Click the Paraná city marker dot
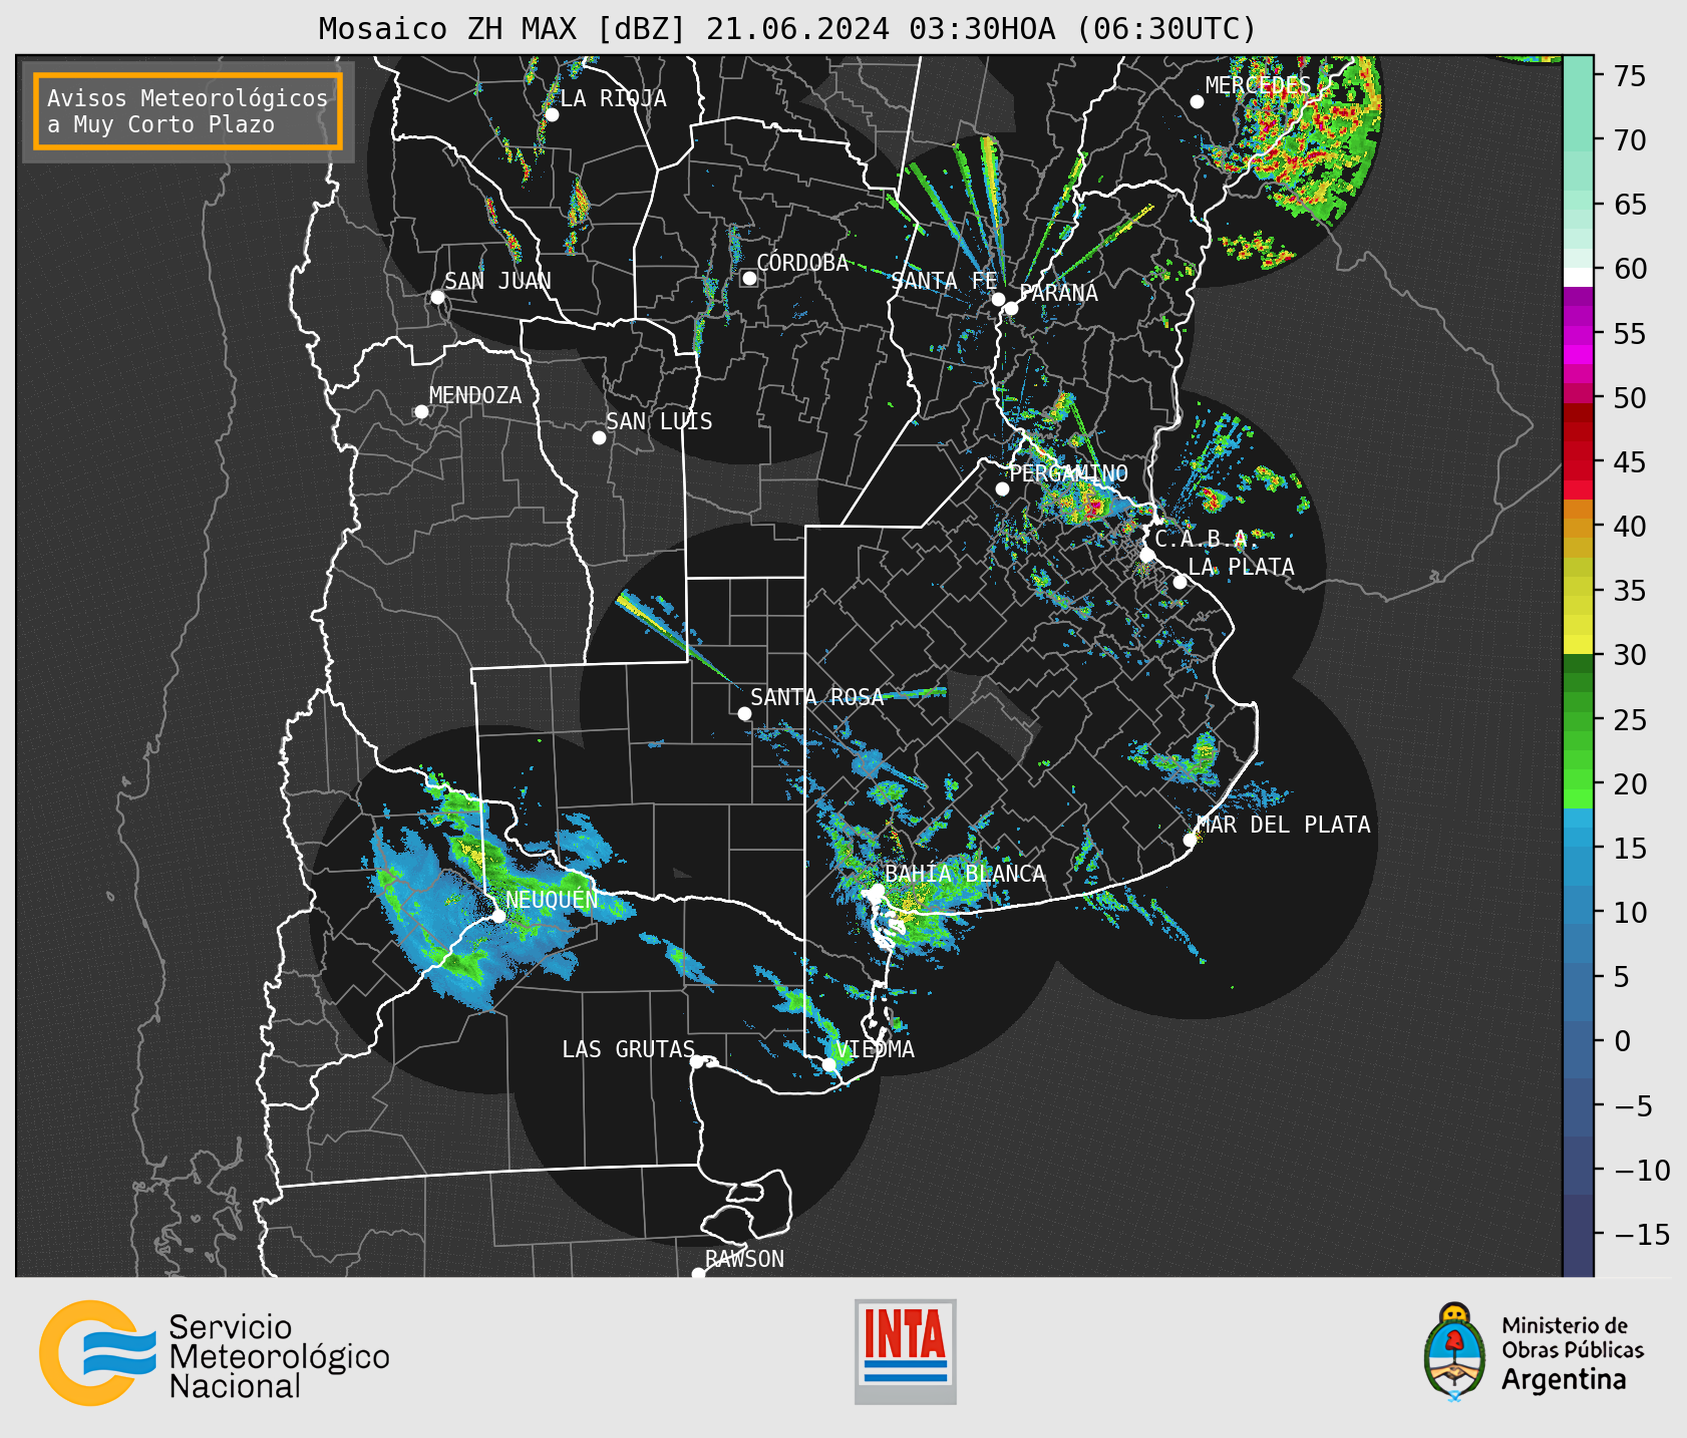This screenshot has height=1438, width=1687. [1011, 308]
